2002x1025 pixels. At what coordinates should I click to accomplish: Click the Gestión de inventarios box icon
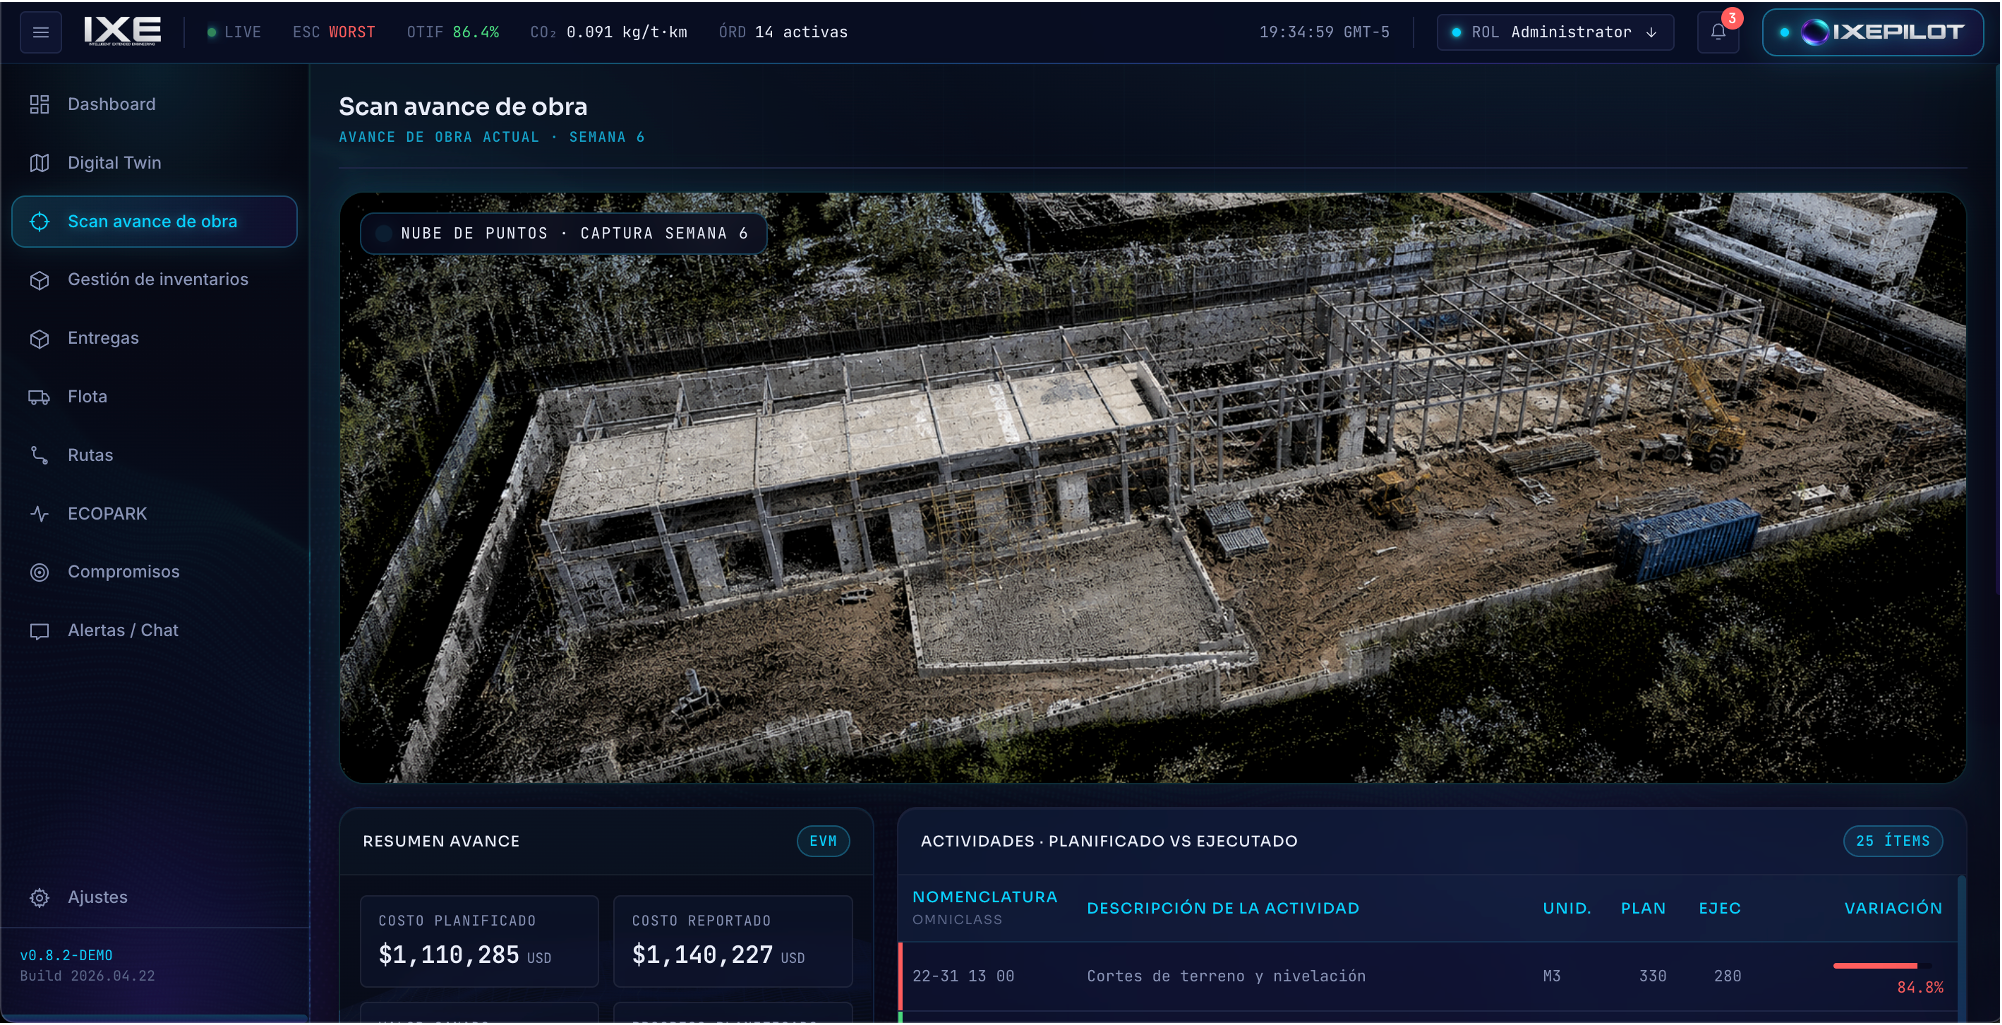(x=40, y=280)
